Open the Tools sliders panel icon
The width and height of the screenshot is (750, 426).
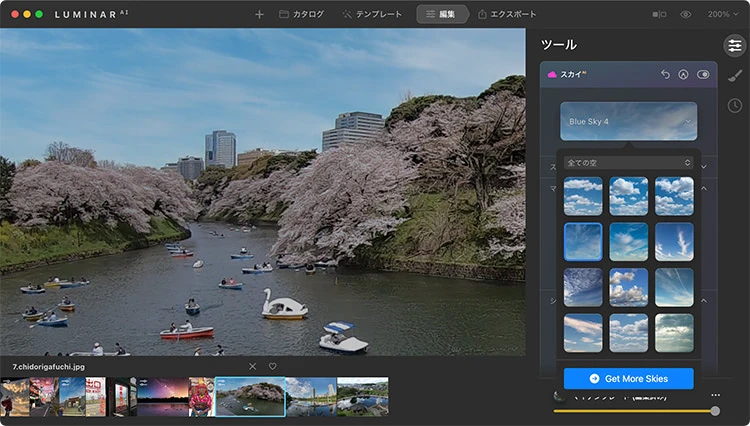(x=734, y=46)
